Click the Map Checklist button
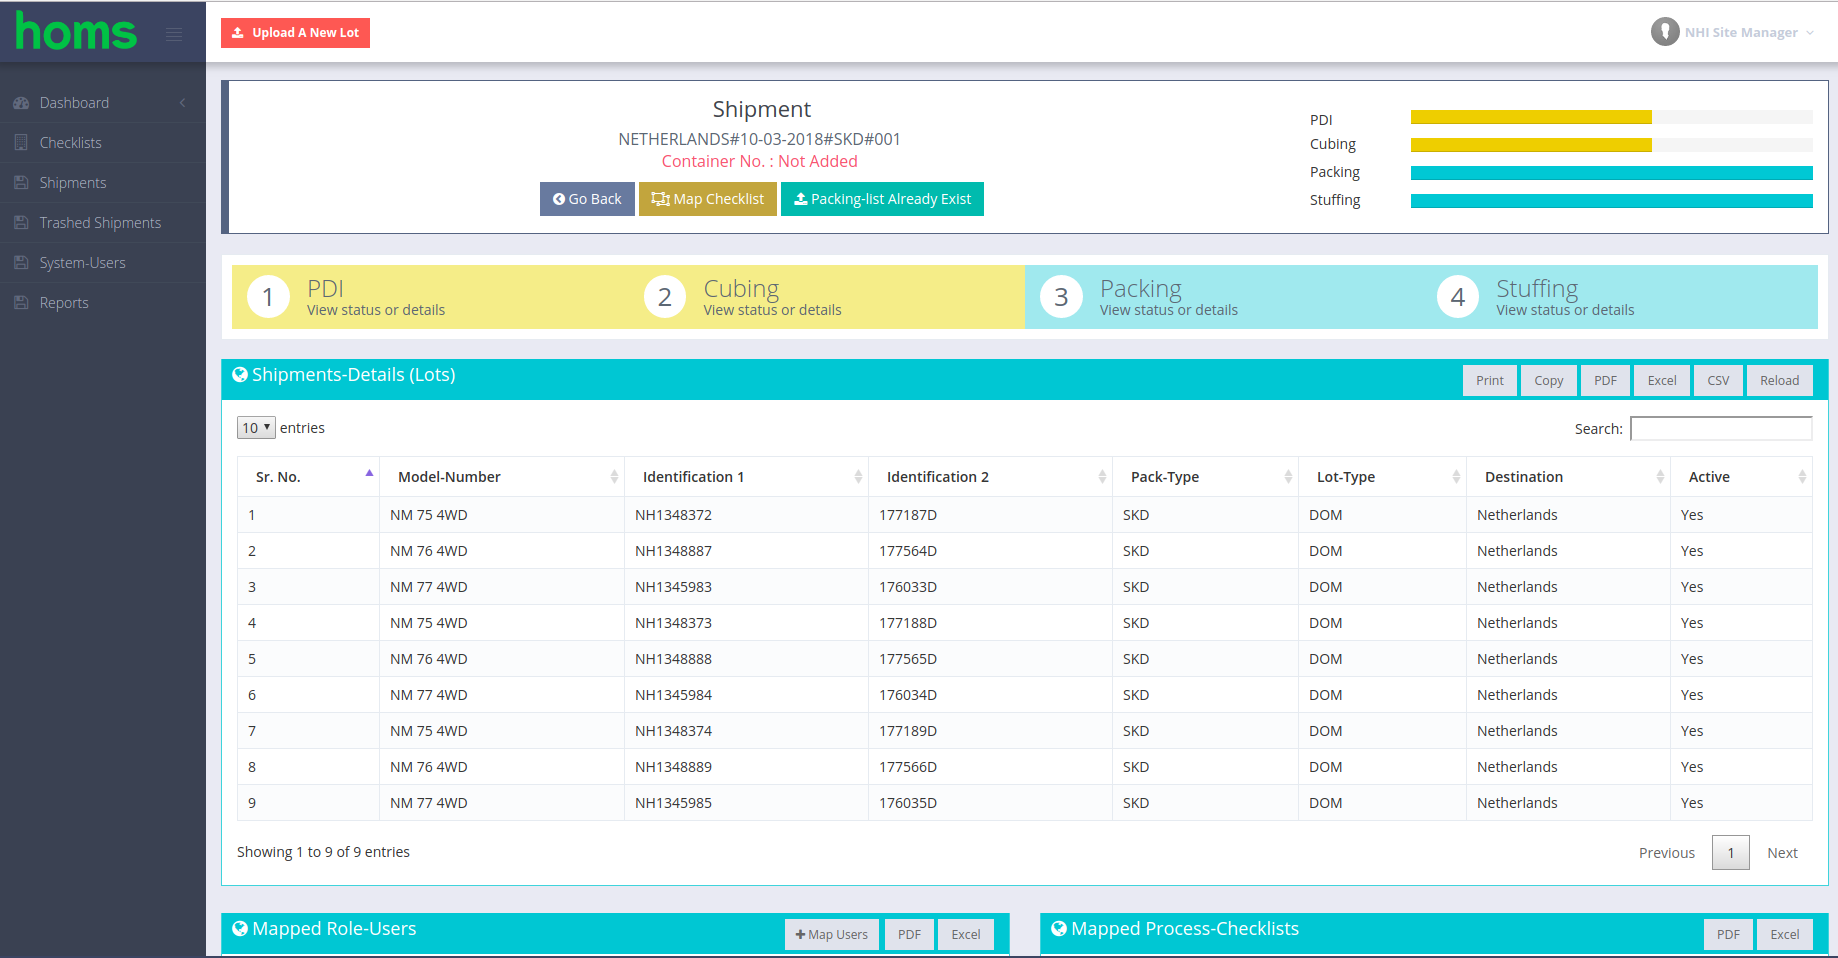Viewport: 1838px width, 958px height. [x=708, y=199]
